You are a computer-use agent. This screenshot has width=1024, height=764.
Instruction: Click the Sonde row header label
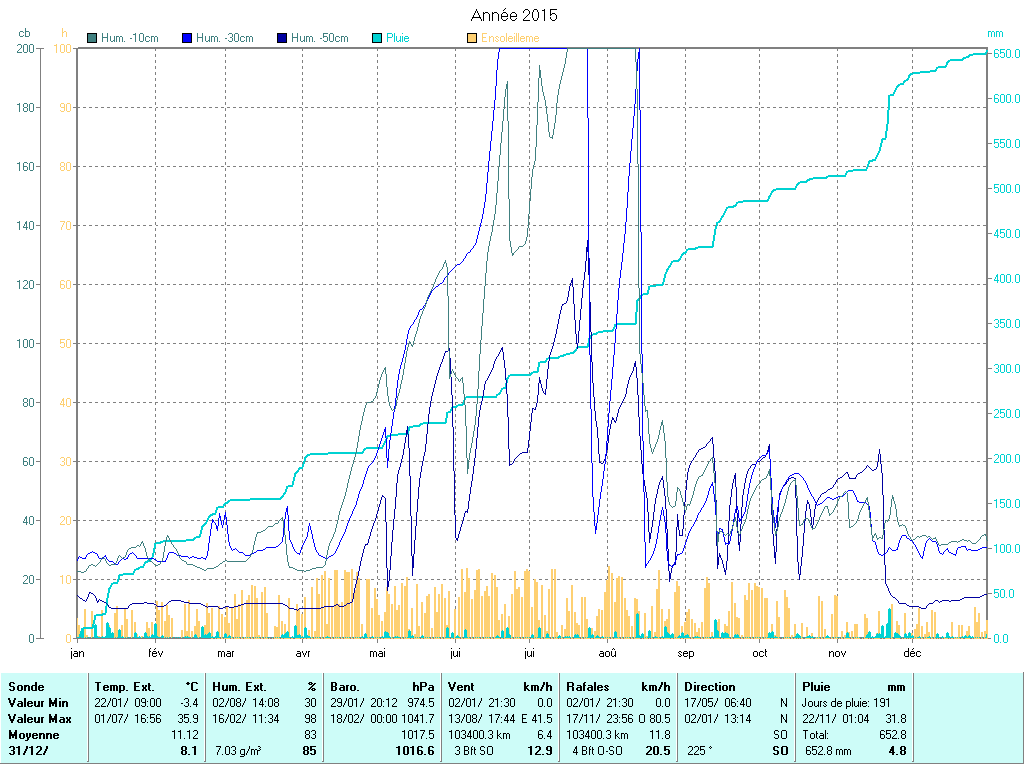tap(26, 687)
